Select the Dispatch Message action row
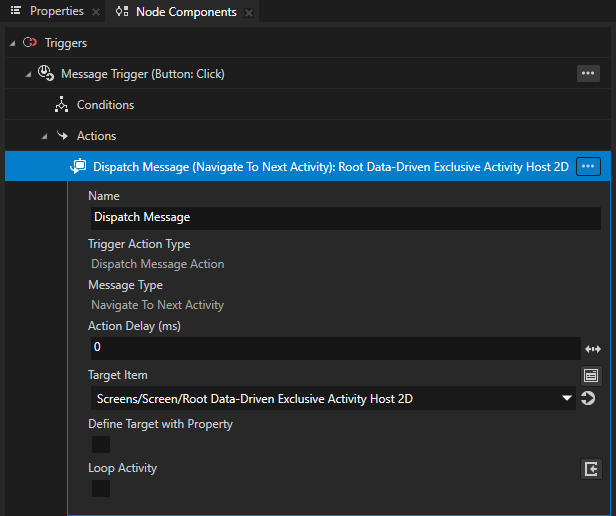 [308, 166]
